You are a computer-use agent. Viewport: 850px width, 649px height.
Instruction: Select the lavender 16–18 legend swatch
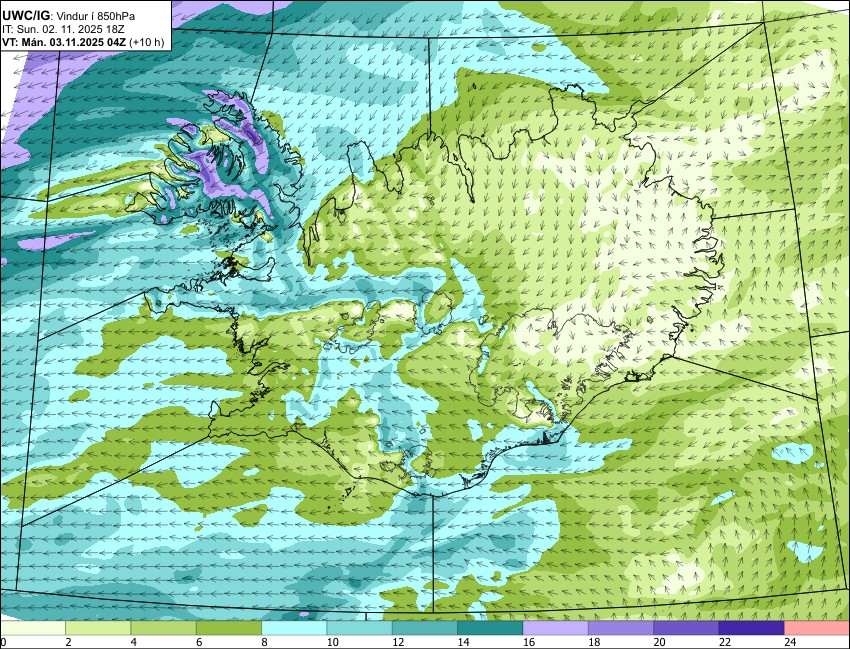coord(556,628)
